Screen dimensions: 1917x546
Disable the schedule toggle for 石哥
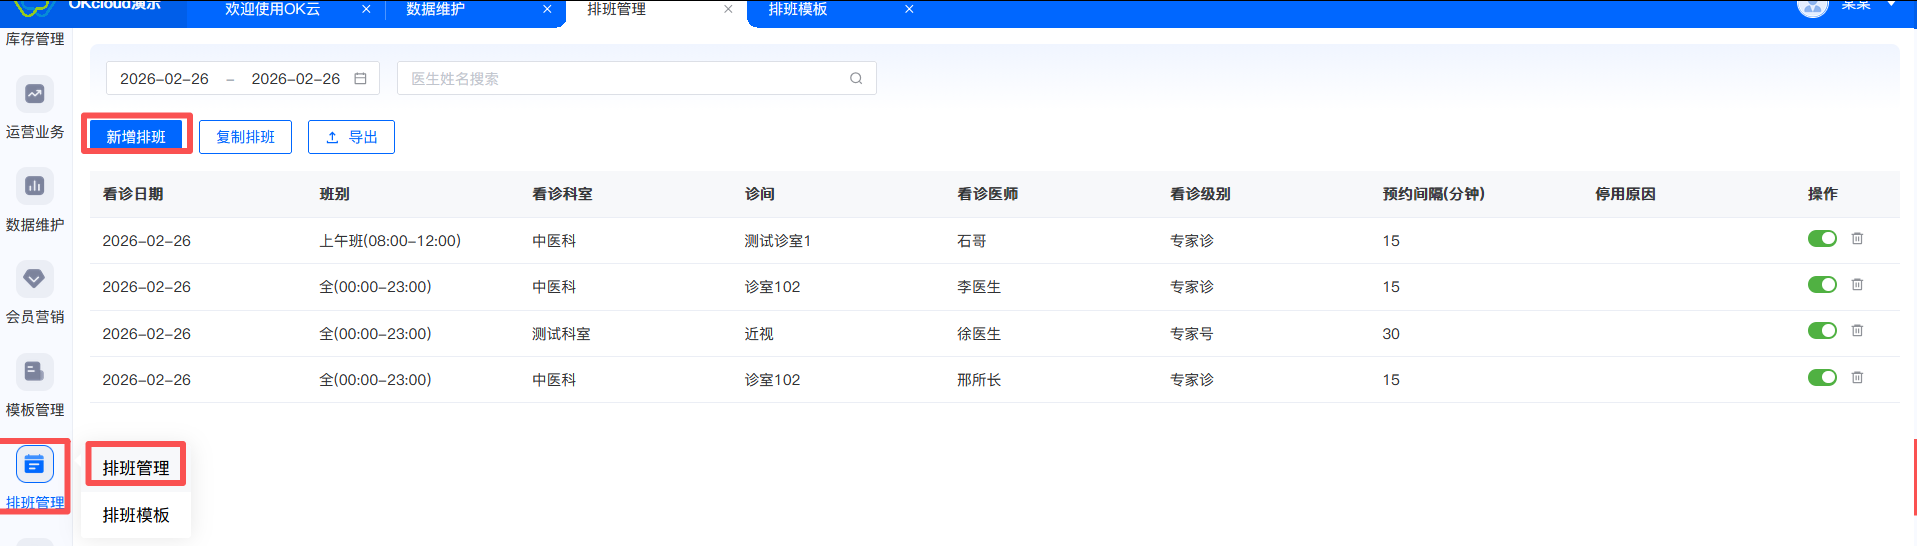[1822, 239]
